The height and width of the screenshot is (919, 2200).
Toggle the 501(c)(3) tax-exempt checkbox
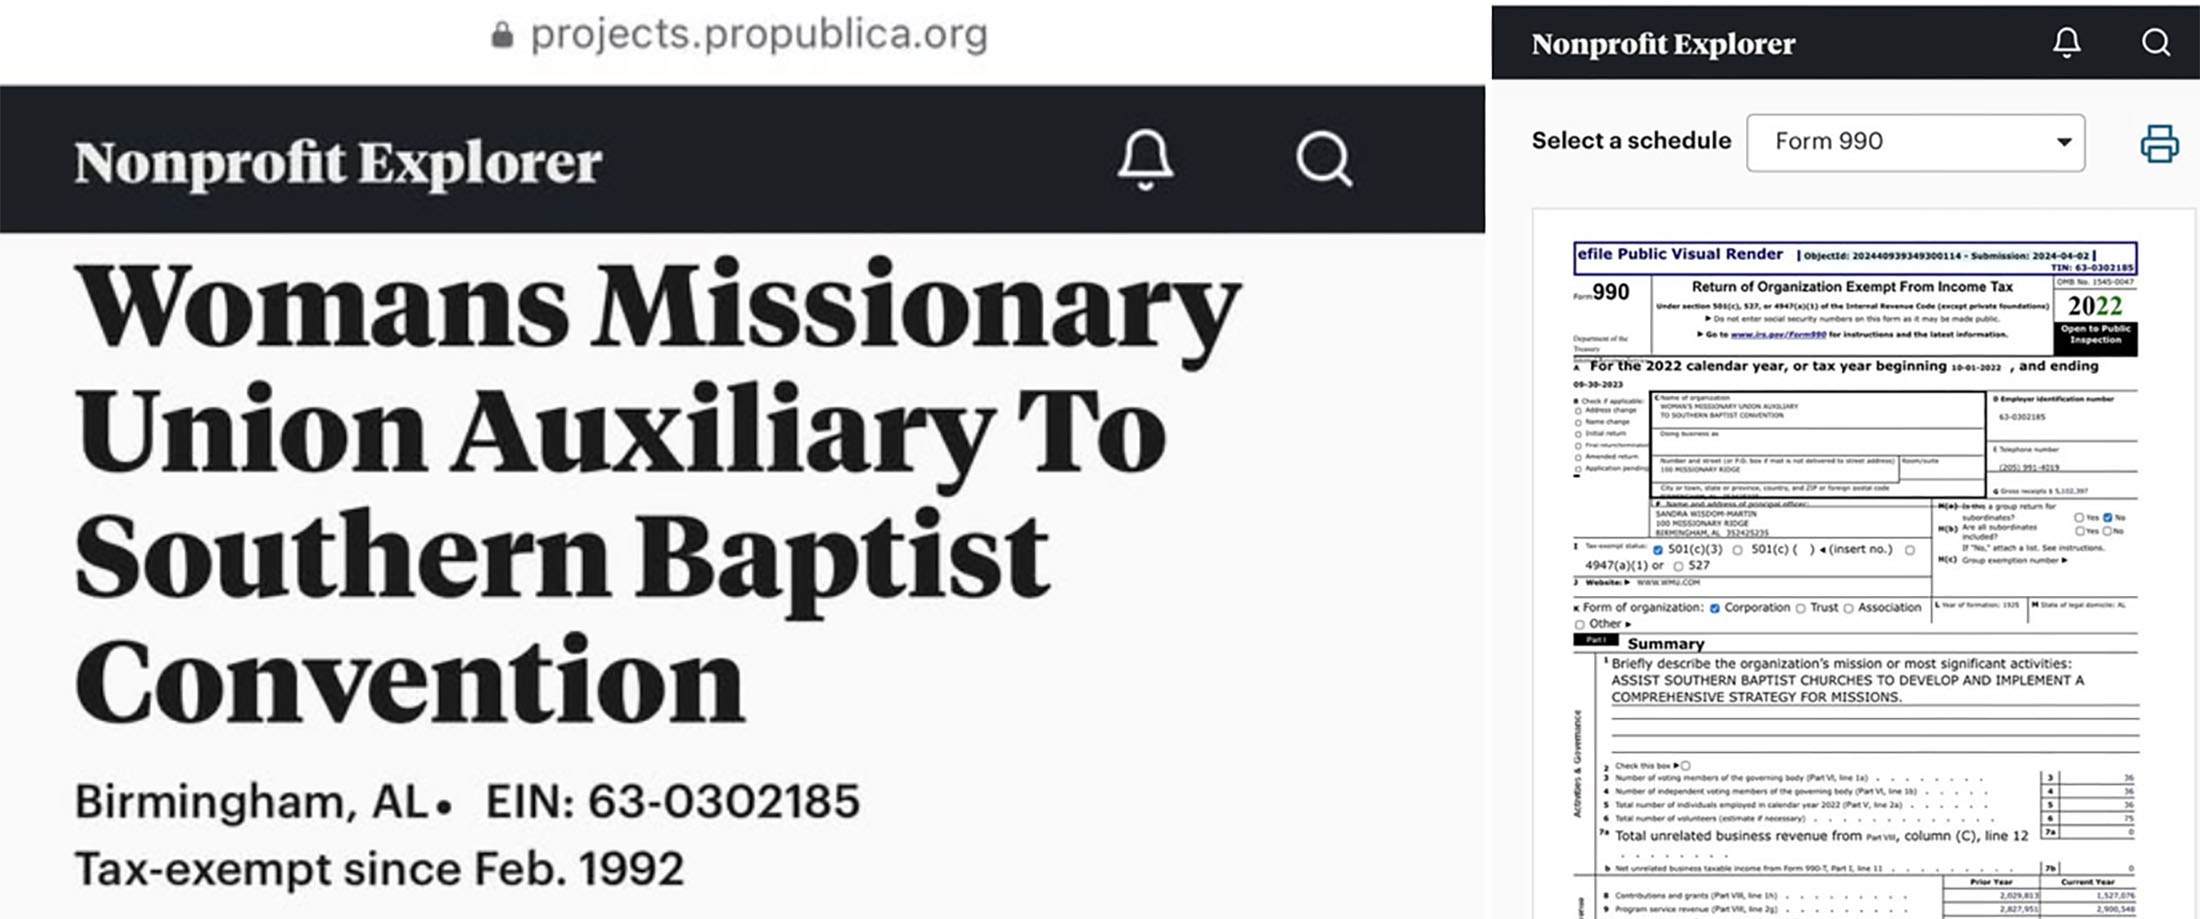[x=1658, y=550]
